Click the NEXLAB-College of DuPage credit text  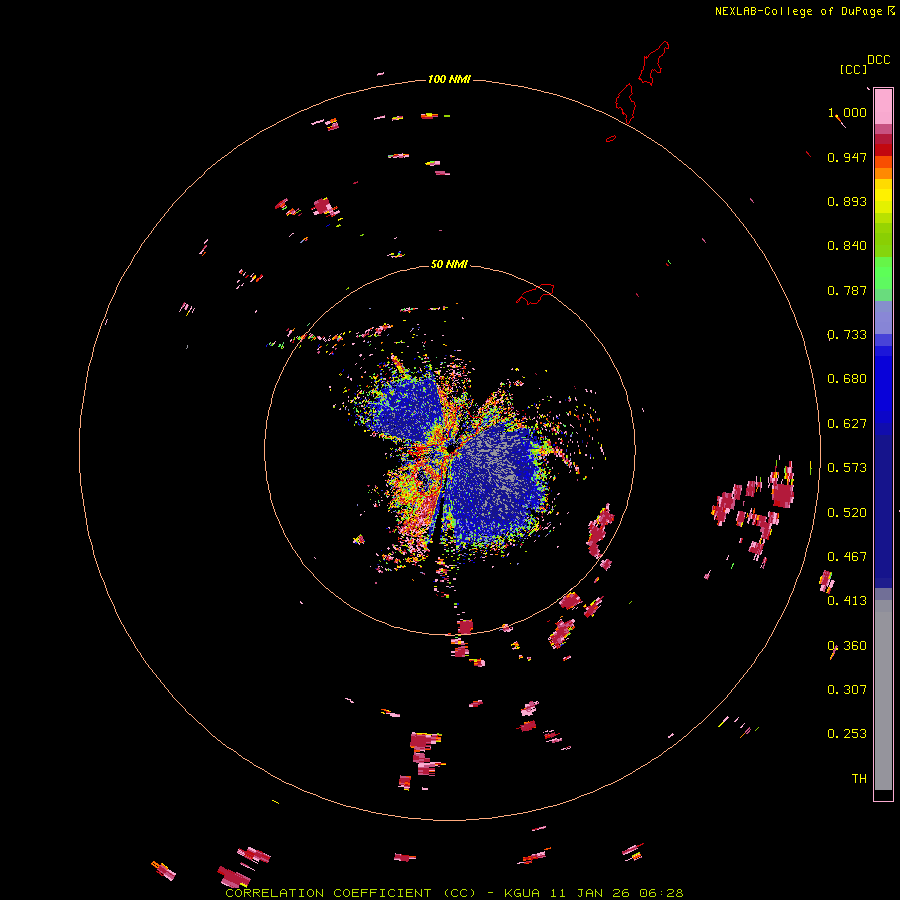pos(798,11)
